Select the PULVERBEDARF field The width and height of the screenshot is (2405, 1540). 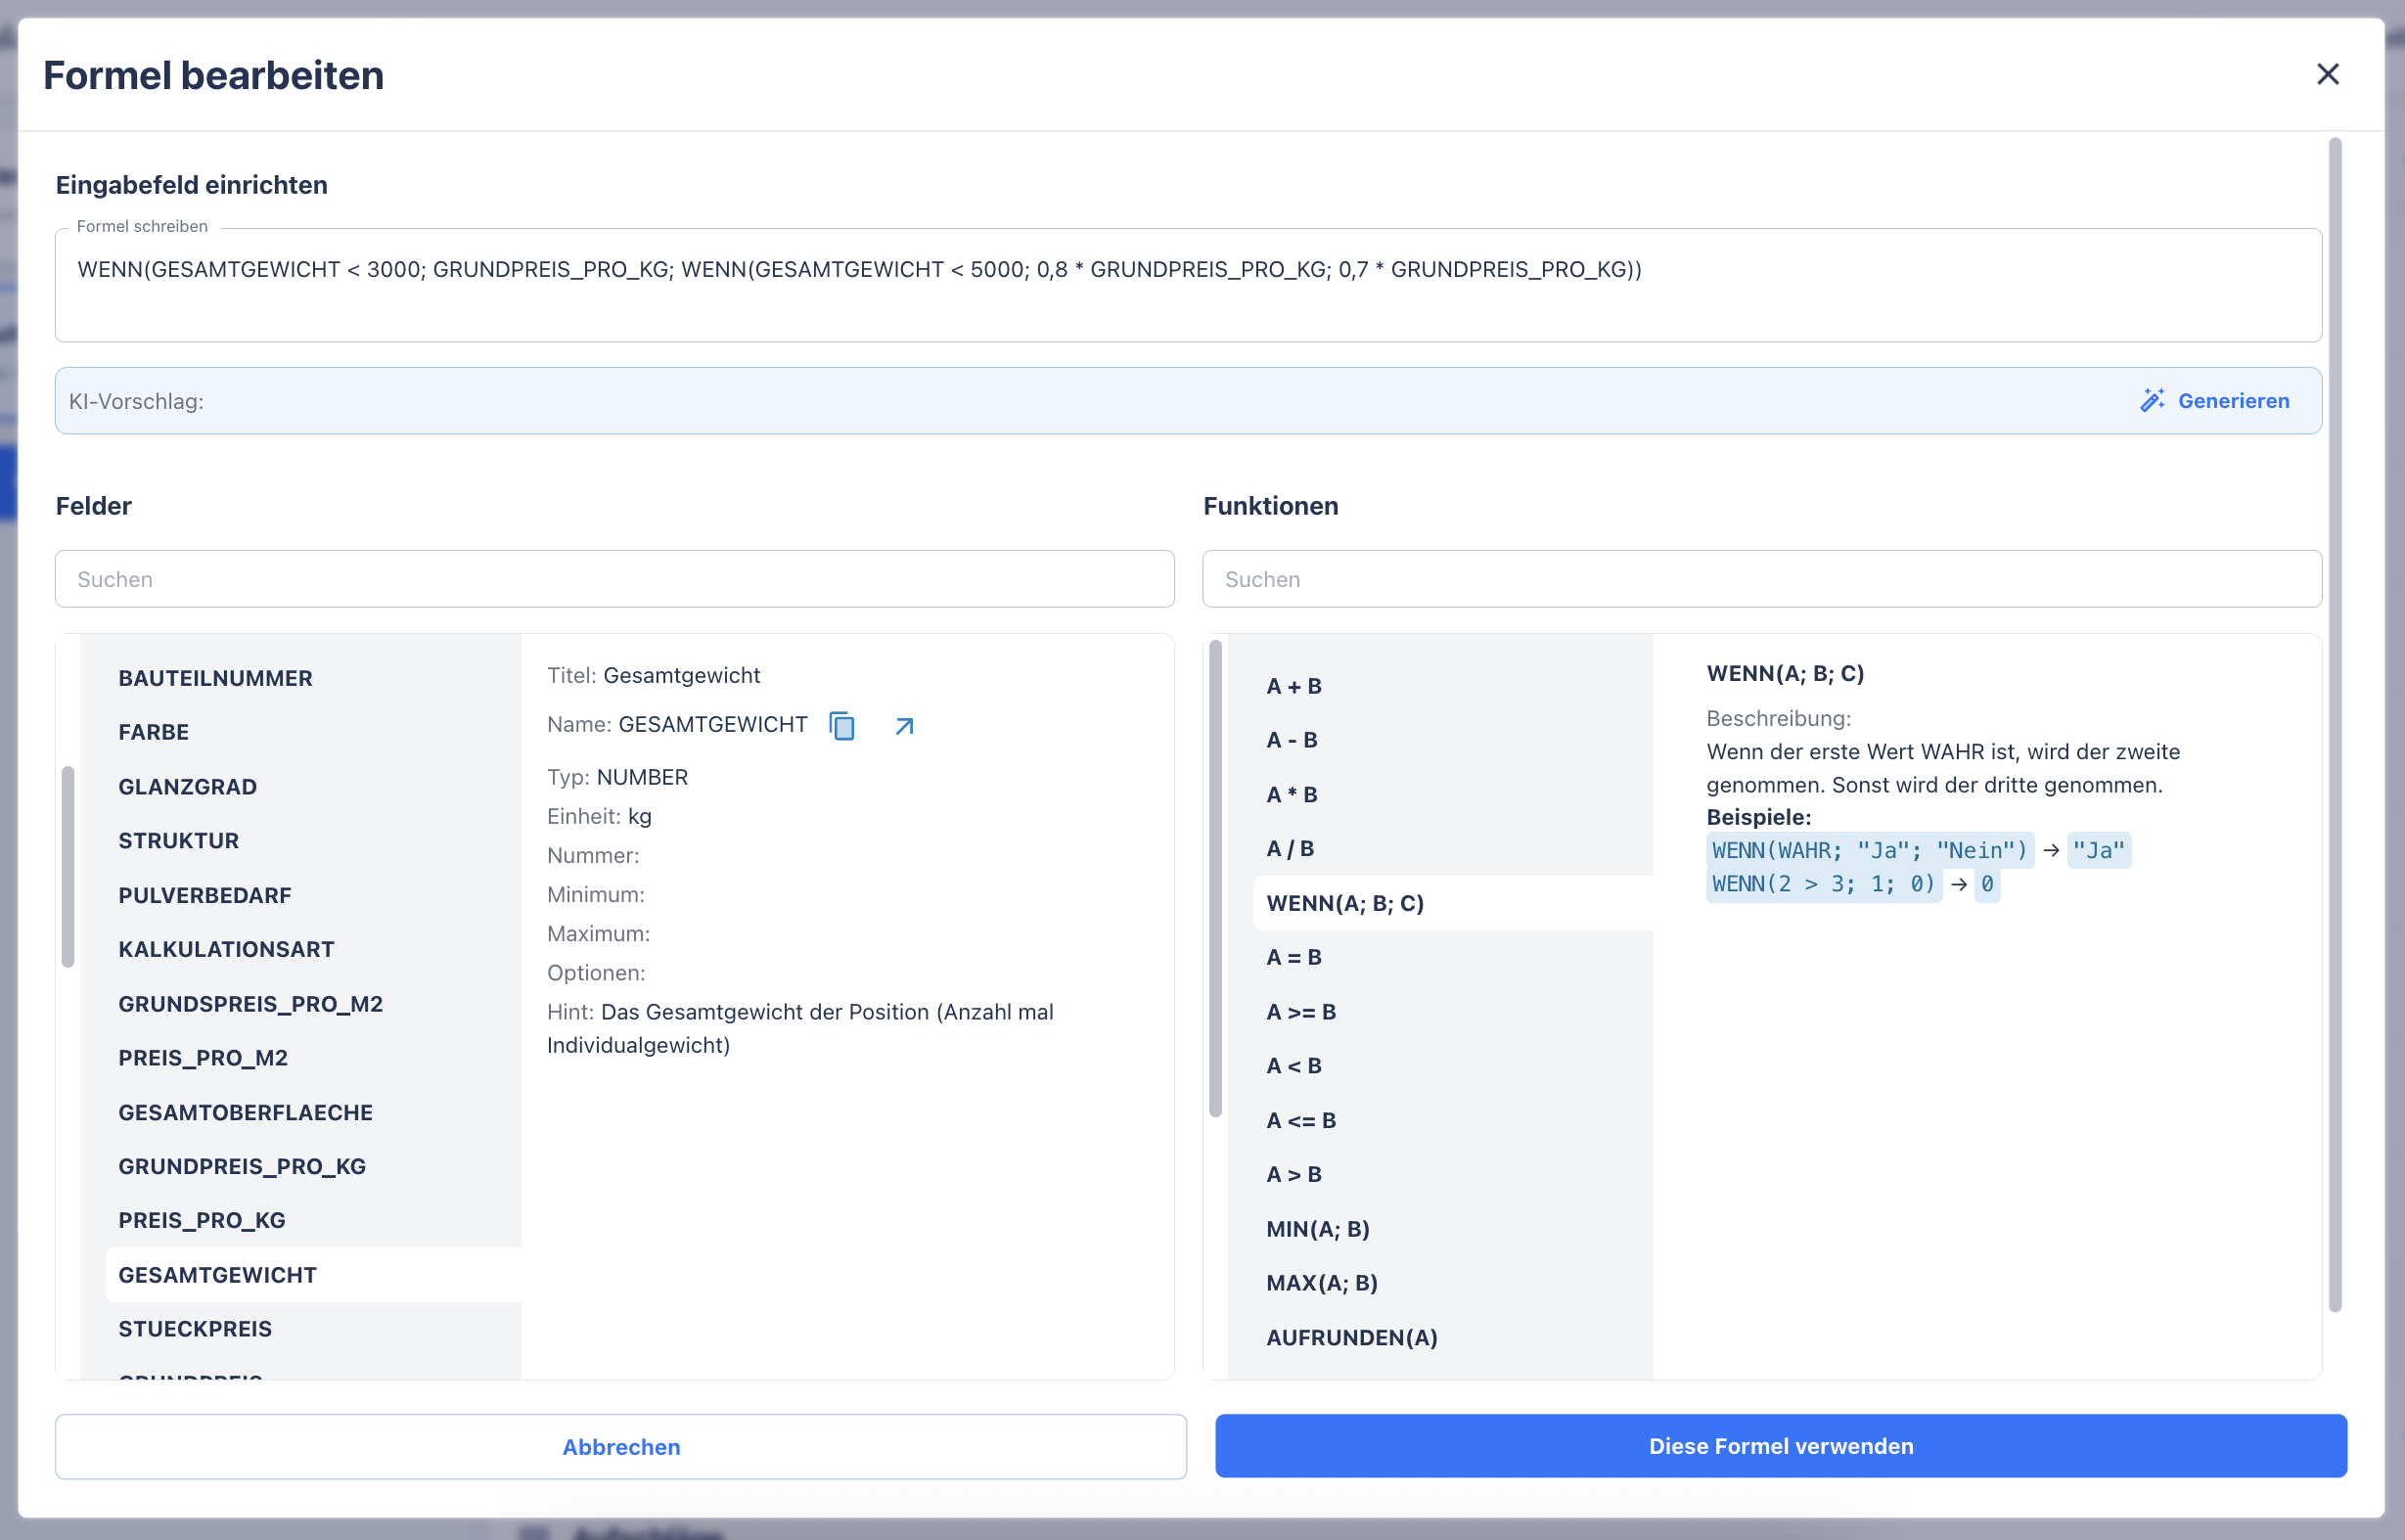pyautogui.click(x=205, y=895)
